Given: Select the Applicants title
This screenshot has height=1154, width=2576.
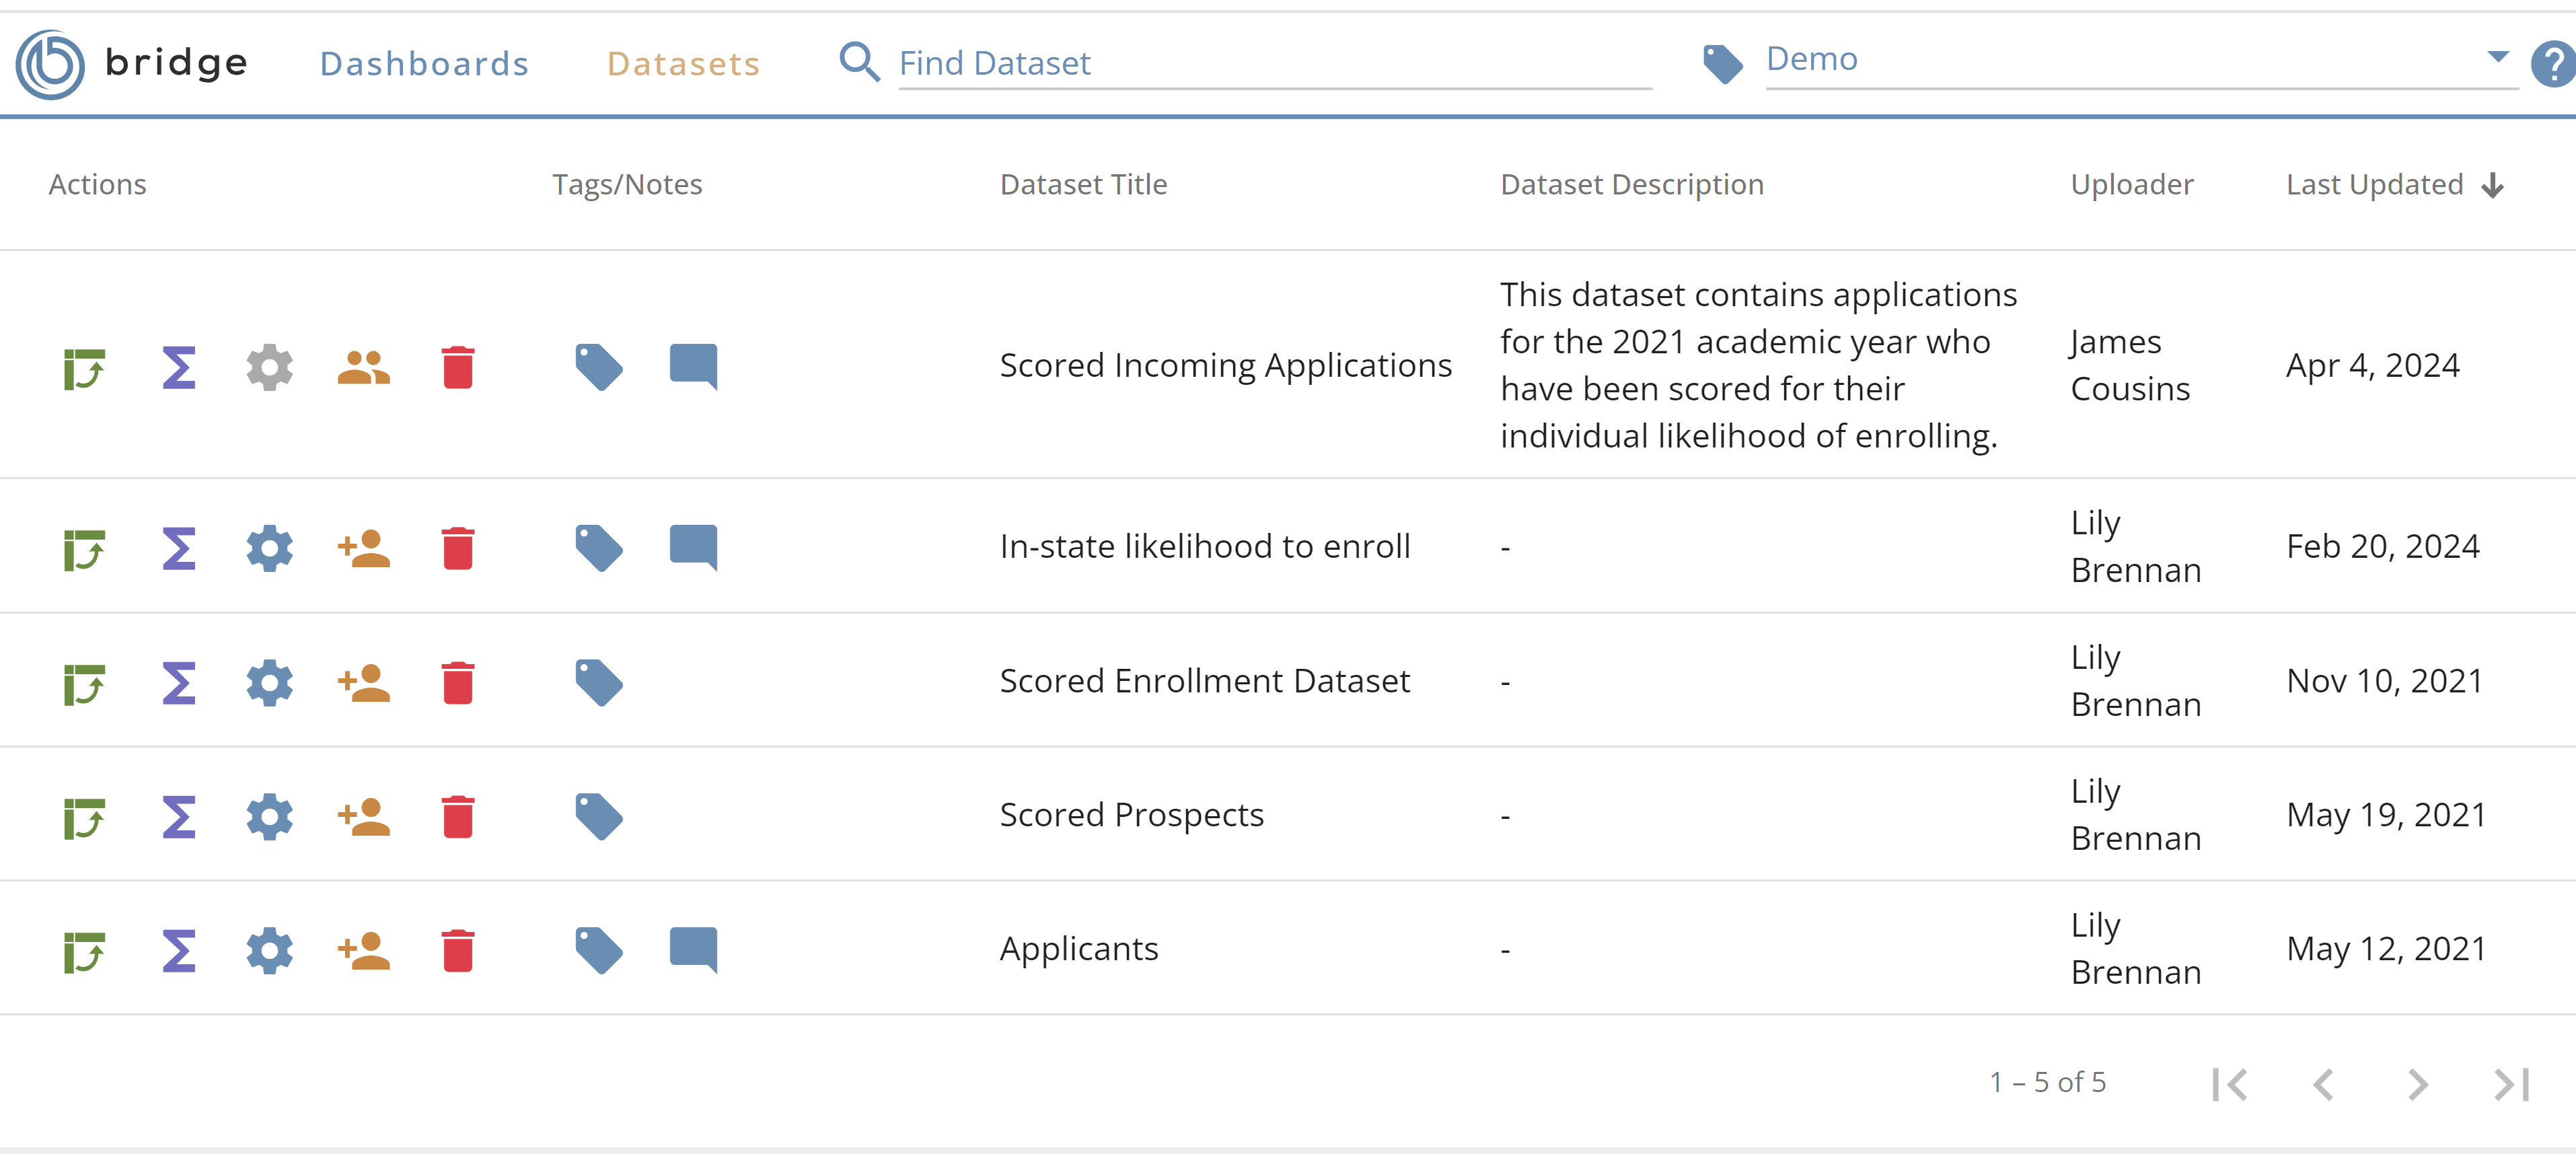Looking at the screenshot, I should (1079, 950).
